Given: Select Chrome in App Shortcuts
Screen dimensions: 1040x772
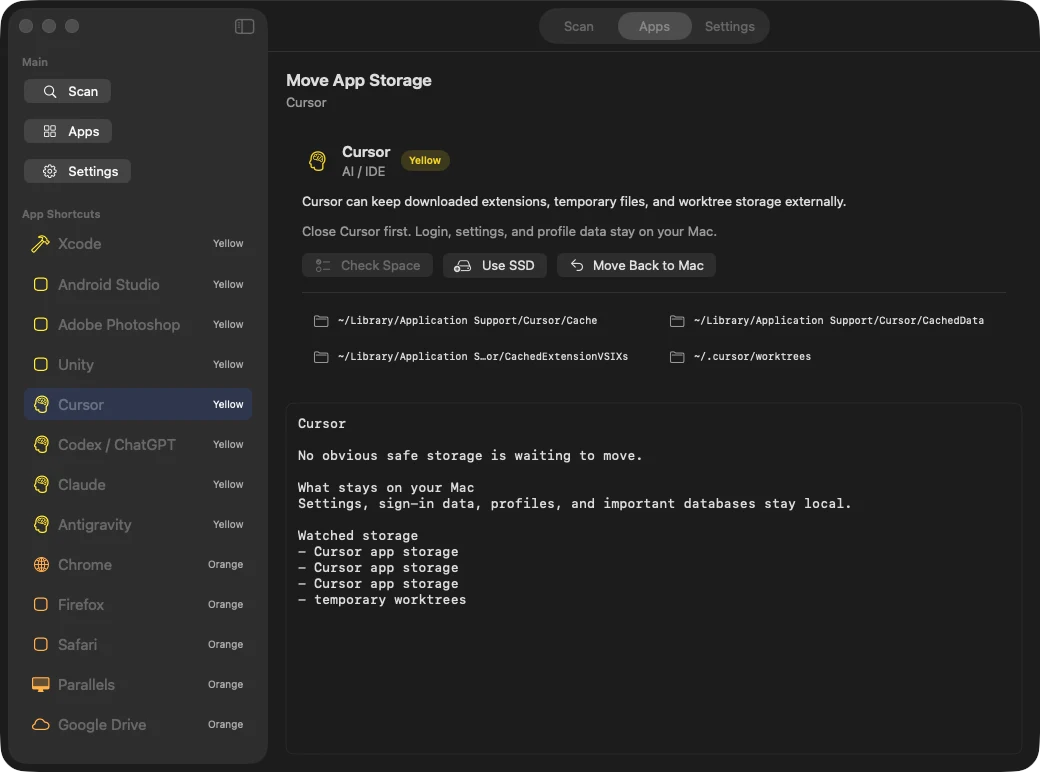Looking at the screenshot, I should click(138, 564).
